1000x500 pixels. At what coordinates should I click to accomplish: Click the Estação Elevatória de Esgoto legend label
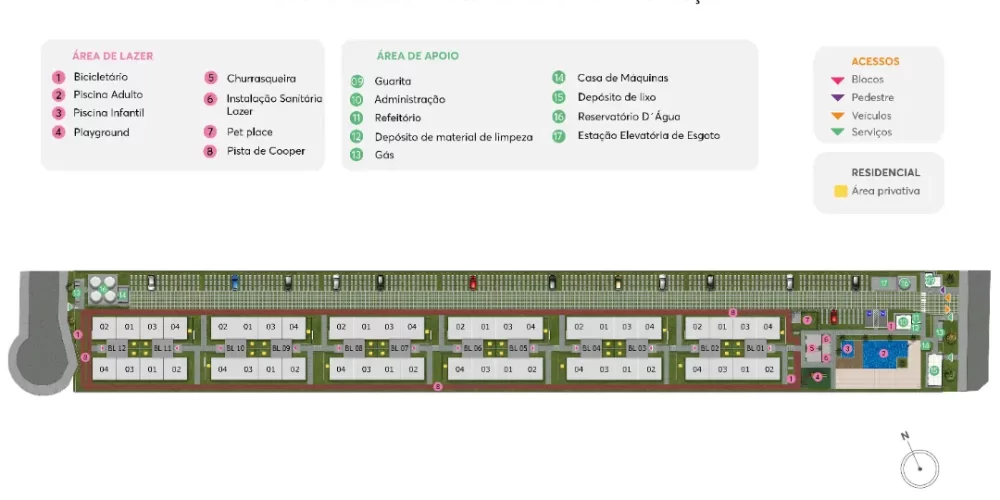pyautogui.click(x=648, y=135)
